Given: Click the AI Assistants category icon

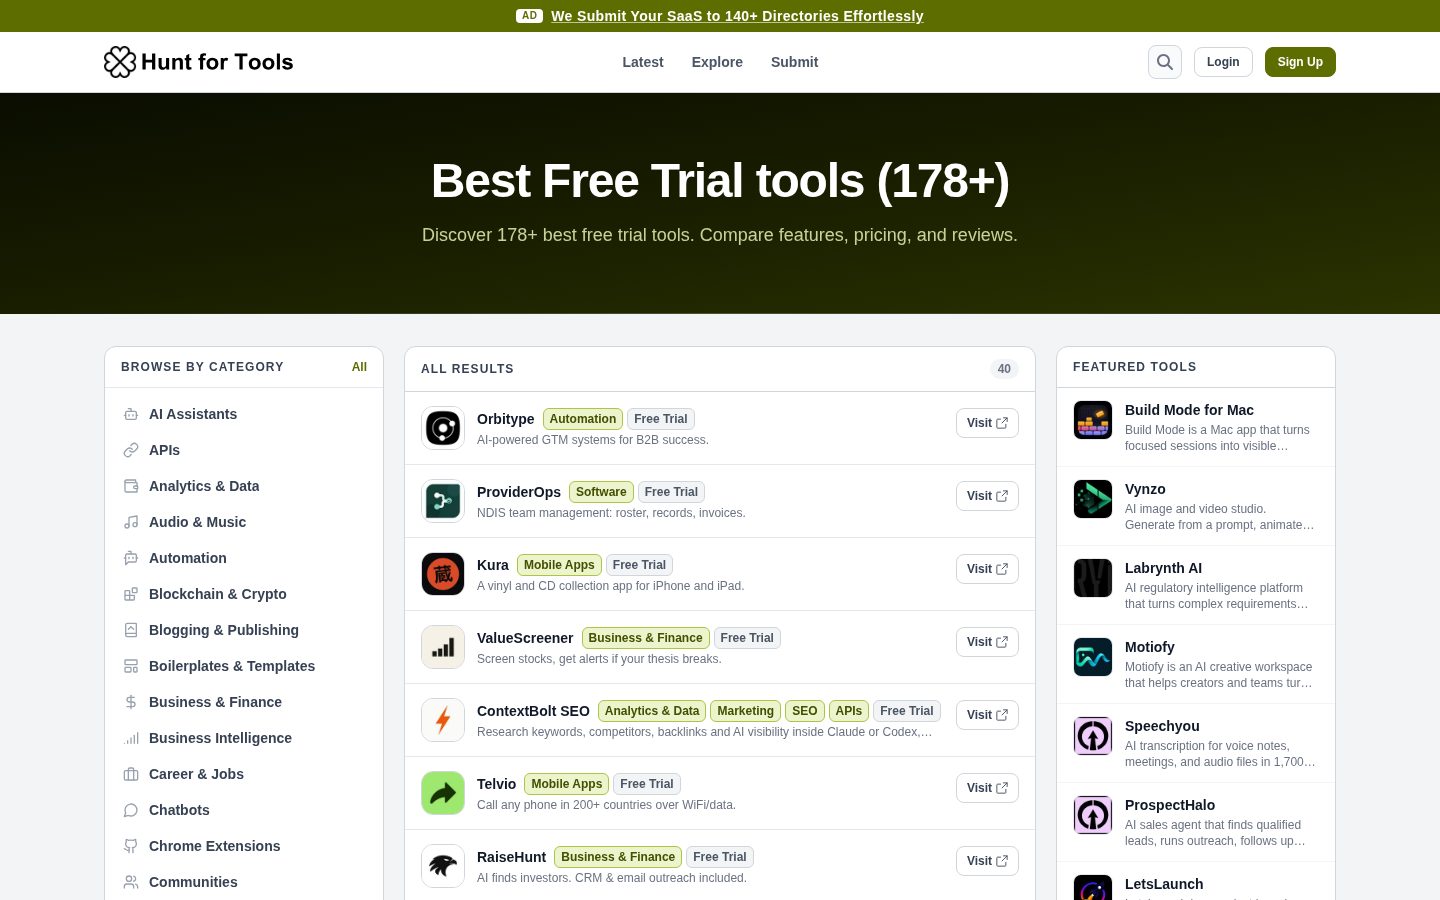Looking at the screenshot, I should (x=131, y=414).
